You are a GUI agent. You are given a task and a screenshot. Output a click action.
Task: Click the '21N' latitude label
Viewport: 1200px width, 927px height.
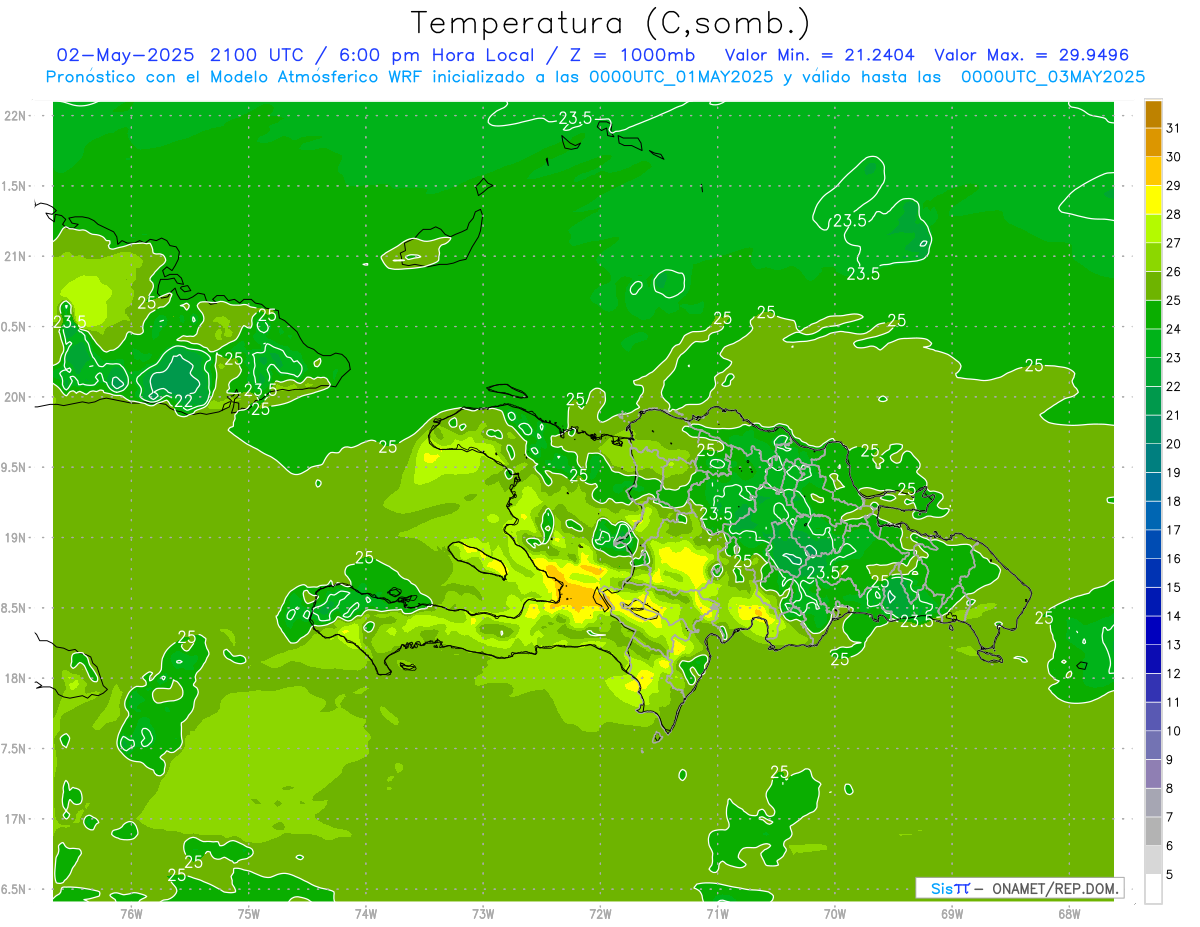pos(16,257)
